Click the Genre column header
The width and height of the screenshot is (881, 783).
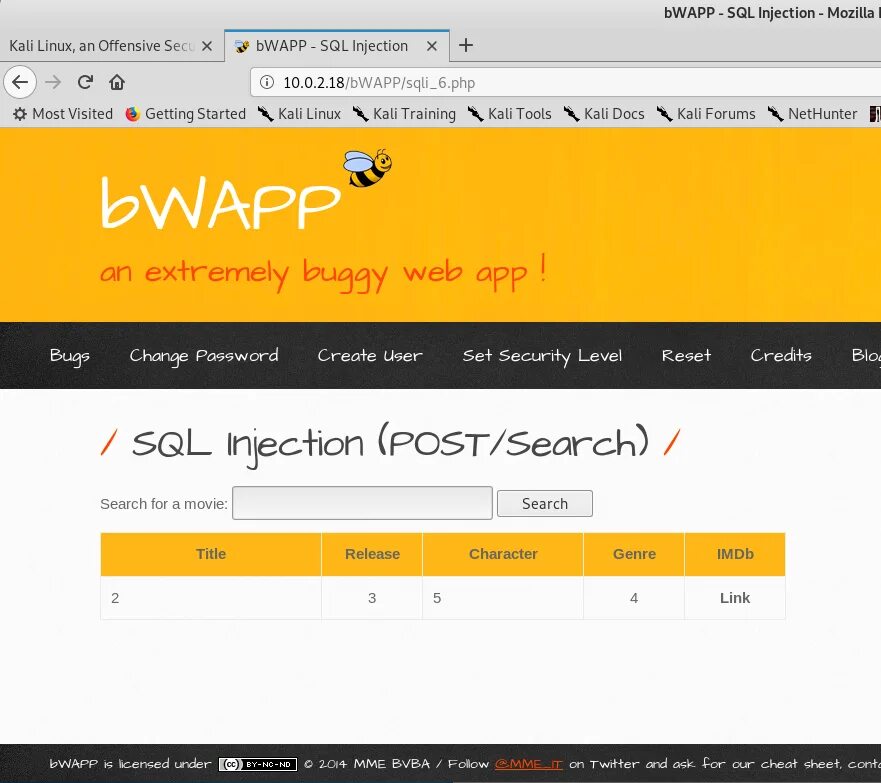(x=634, y=554)
